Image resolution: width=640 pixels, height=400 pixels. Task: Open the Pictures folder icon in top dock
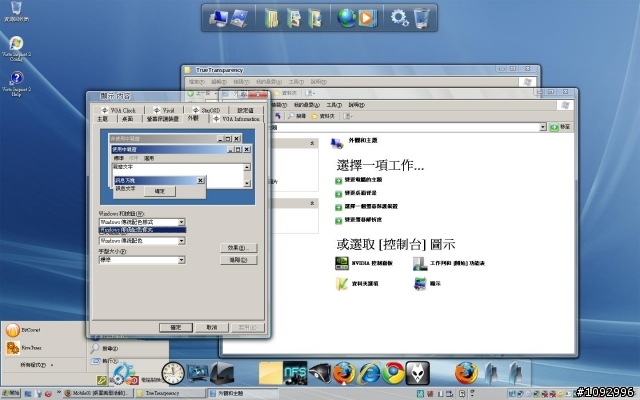point(293,18)
